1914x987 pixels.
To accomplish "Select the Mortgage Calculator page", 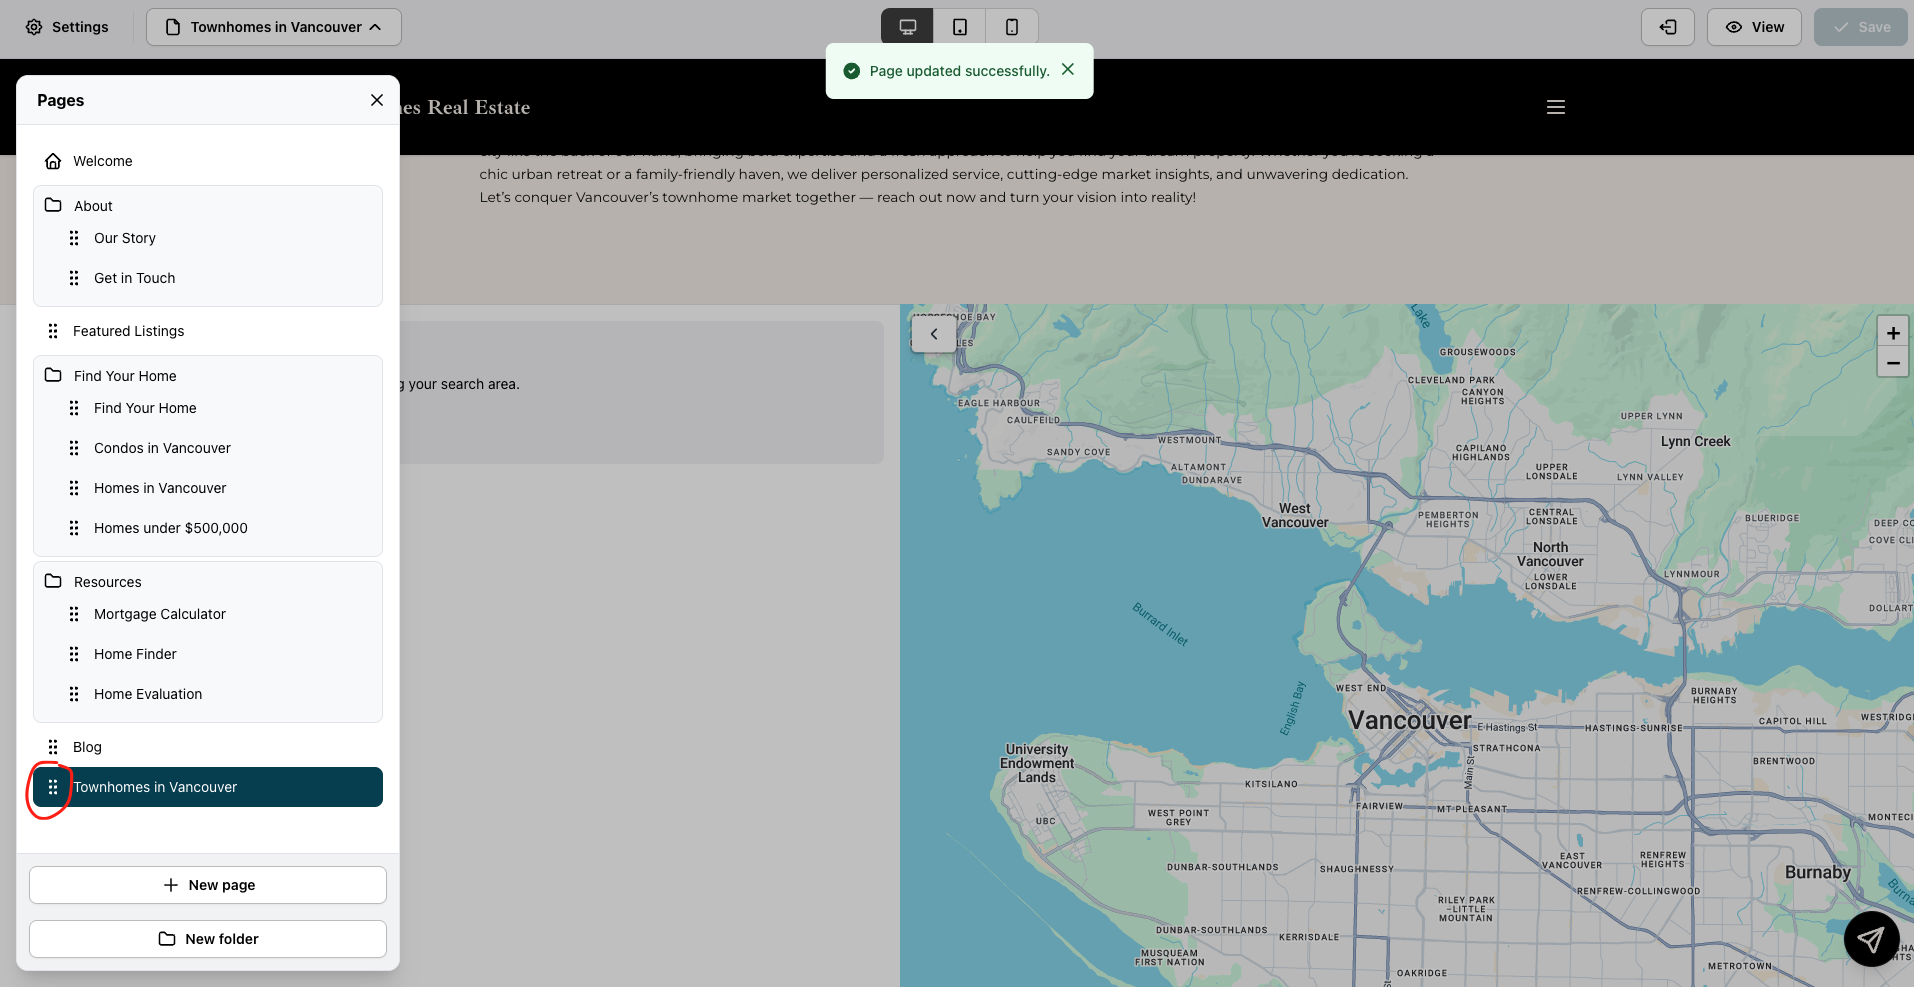I will pyautogui.click(x=160, y=614).
